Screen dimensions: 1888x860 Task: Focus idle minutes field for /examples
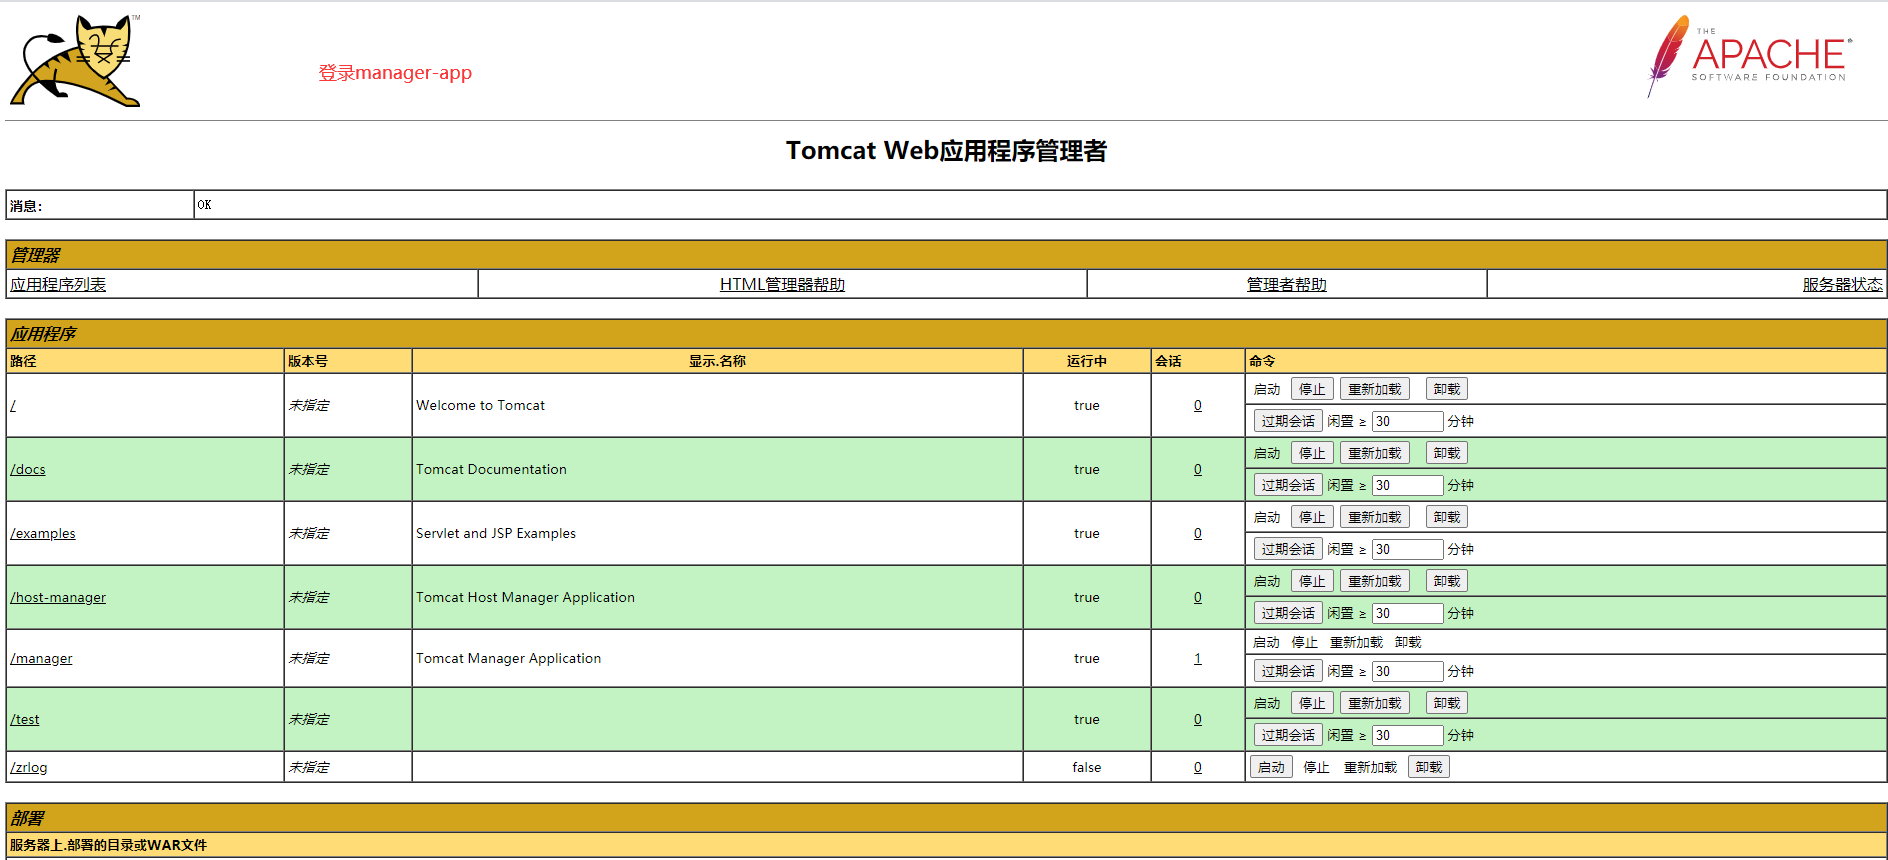pos(1407,549)
